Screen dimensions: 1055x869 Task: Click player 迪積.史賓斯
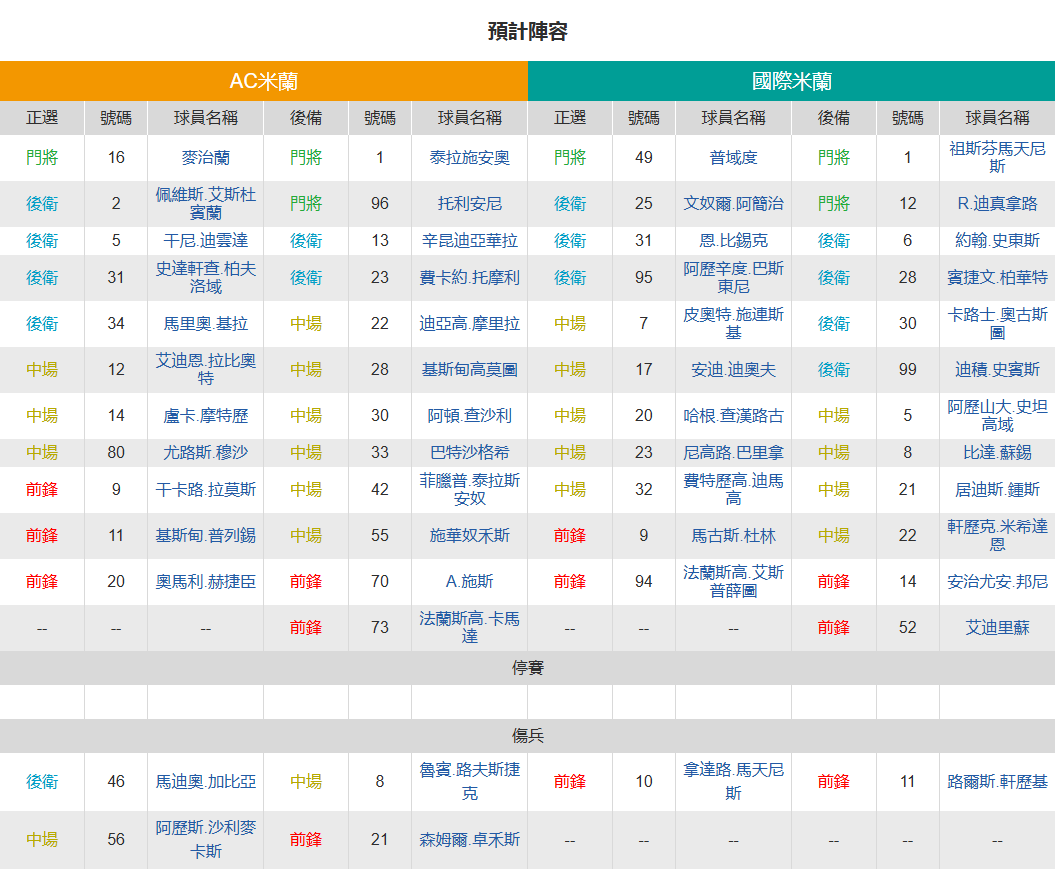click(x=997, y=369)
